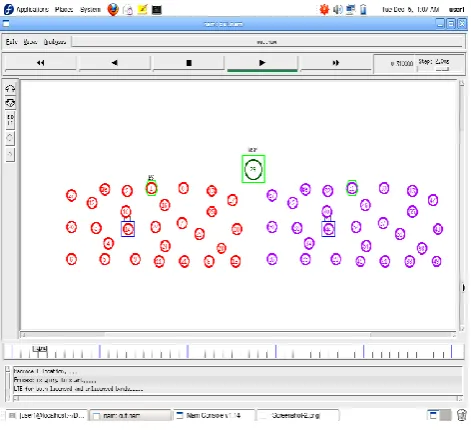The width and height of the screenshot is (471, 430).
Task: Click the time marker handle on the timeline
Action: click(40, 349)
